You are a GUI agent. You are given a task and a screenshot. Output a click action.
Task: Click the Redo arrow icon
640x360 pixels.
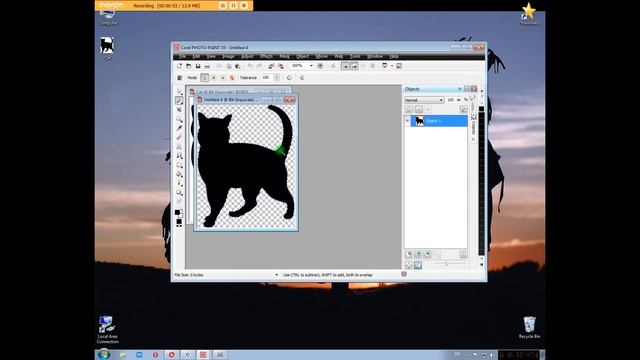[x=259, y=66]
